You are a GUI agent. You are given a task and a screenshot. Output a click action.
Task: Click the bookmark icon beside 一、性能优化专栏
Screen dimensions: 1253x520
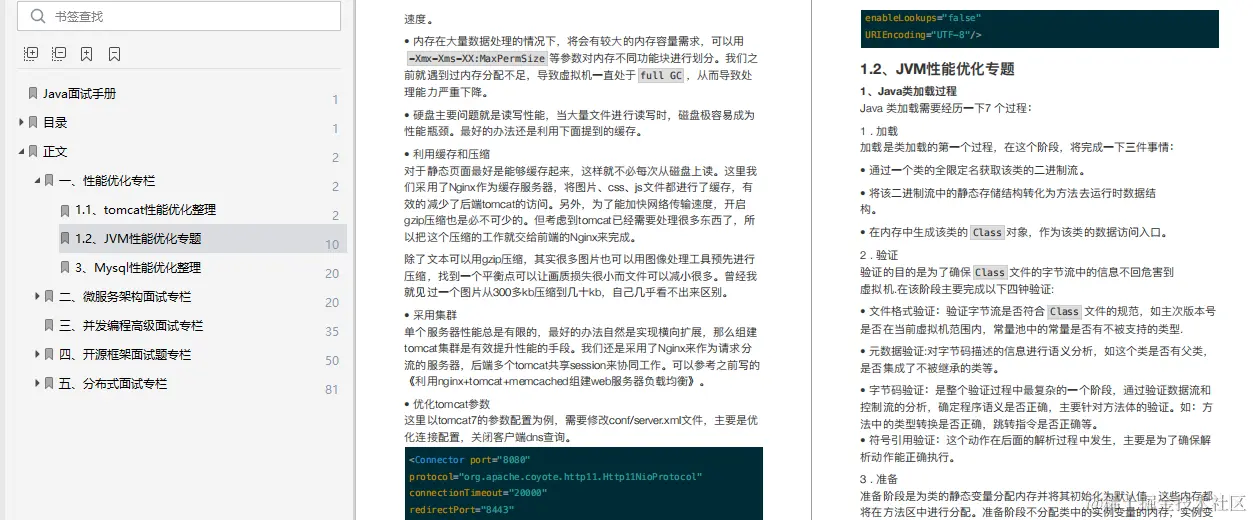tap(49, 181)
